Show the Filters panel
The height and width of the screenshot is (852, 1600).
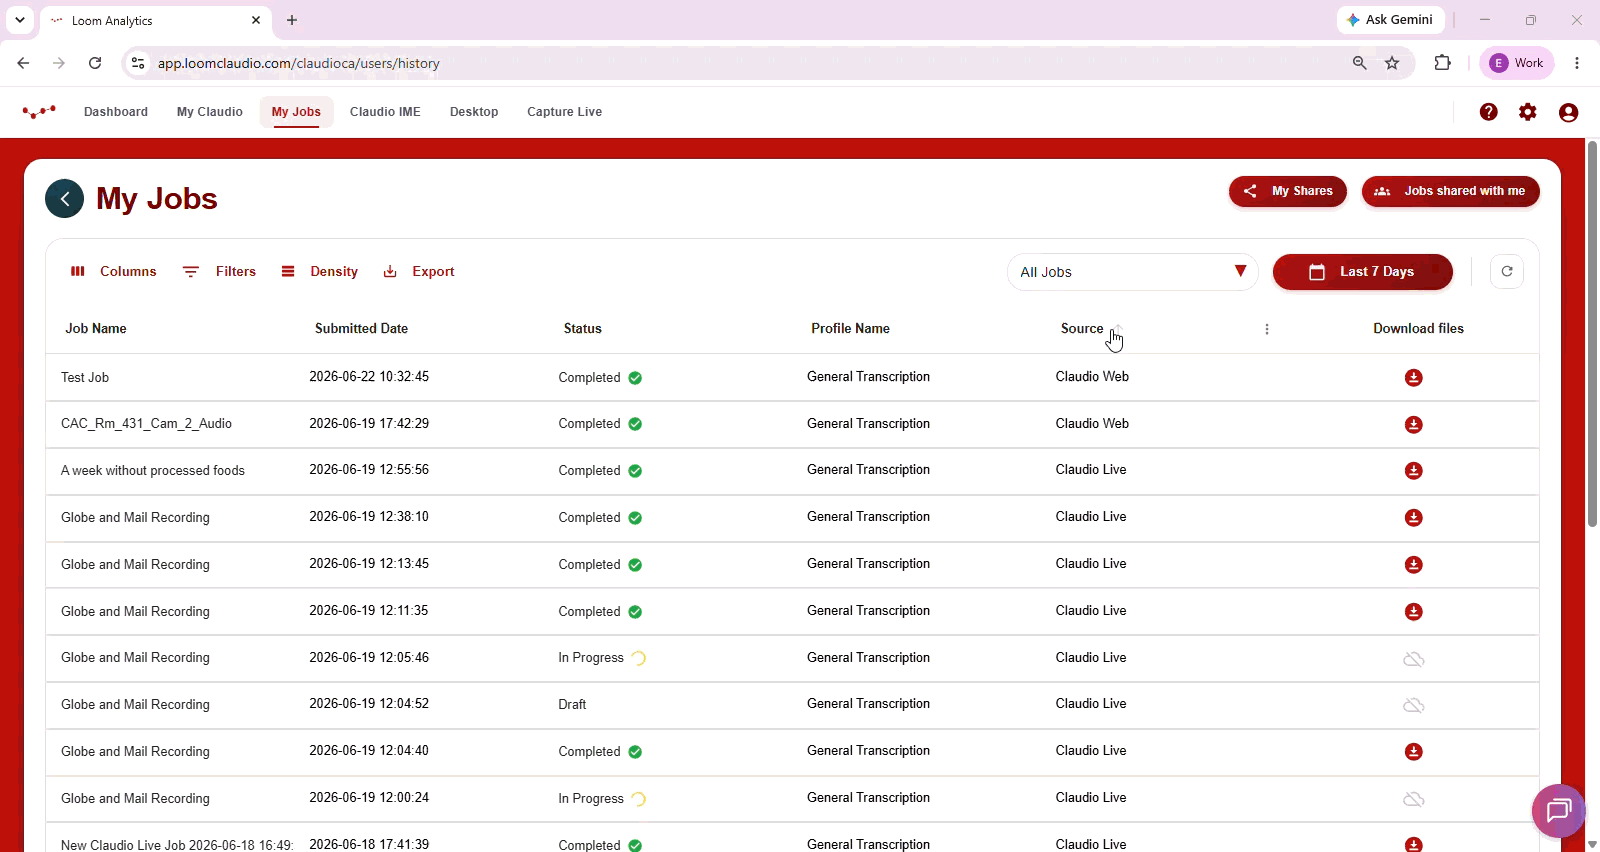219,272
